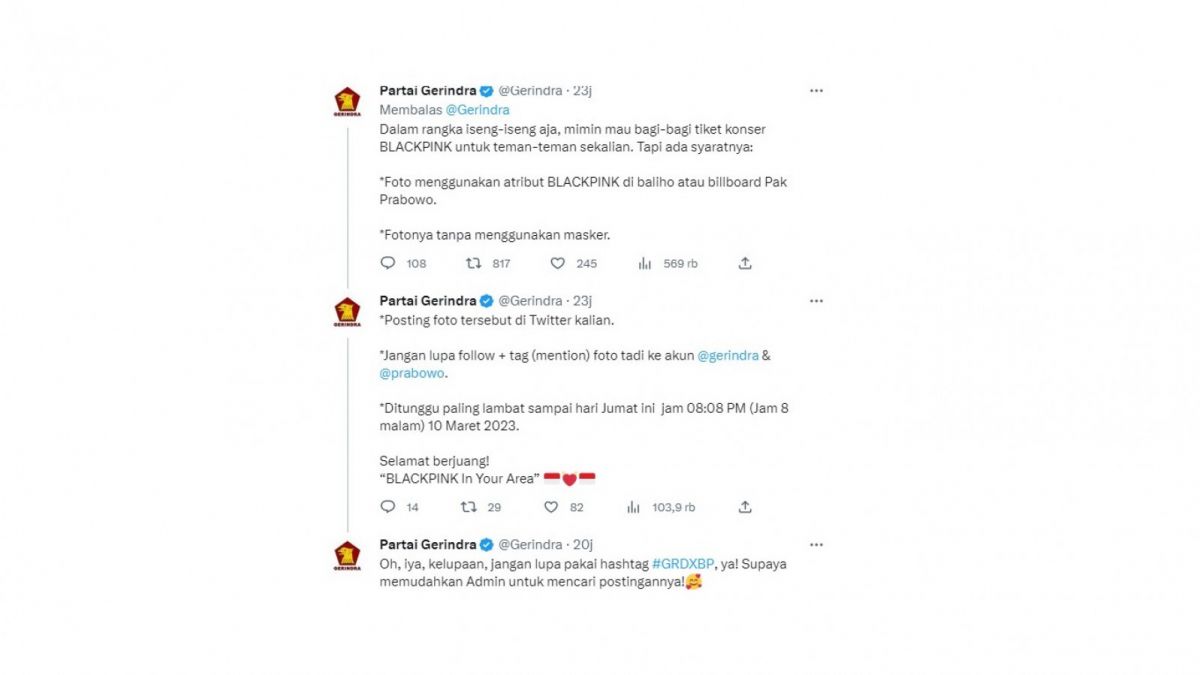Like the second tweet via heart icon
The height and width of the screenshot is (675, 1200).
551,507
